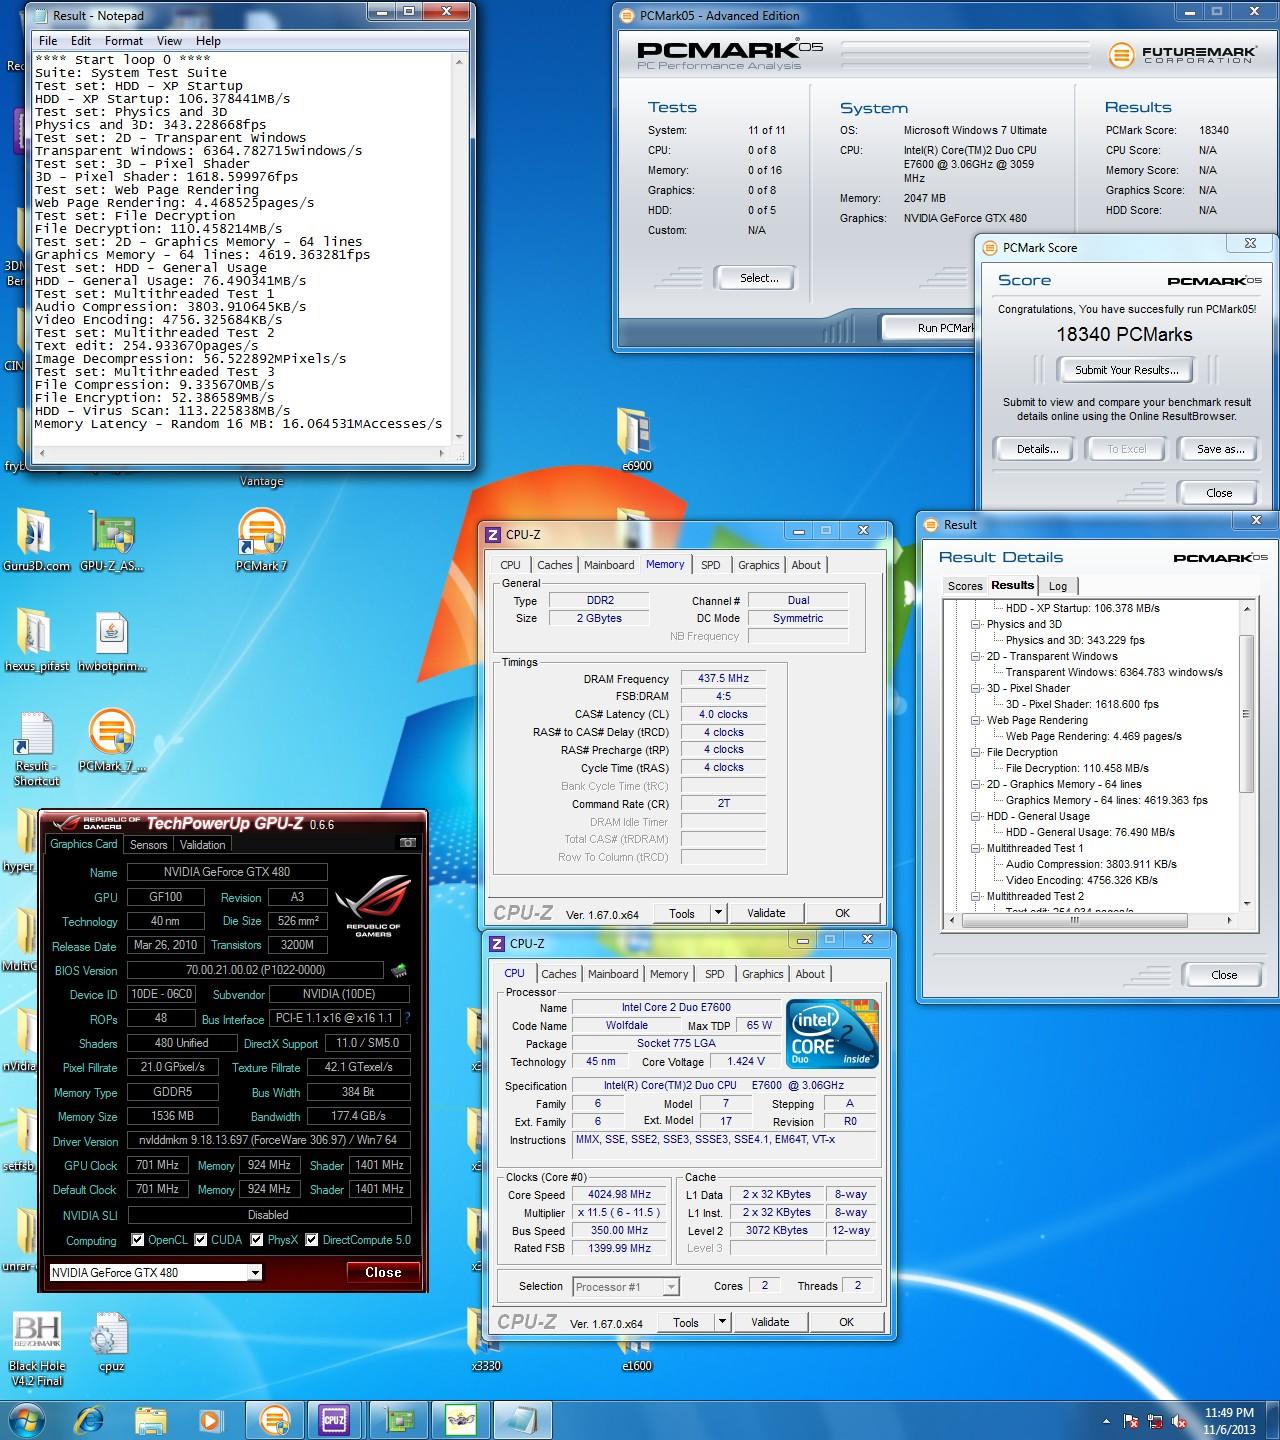Collapse the Multithreaded Test 1 node
This screenshot has height=1440, width=1280.
(976, 848)
